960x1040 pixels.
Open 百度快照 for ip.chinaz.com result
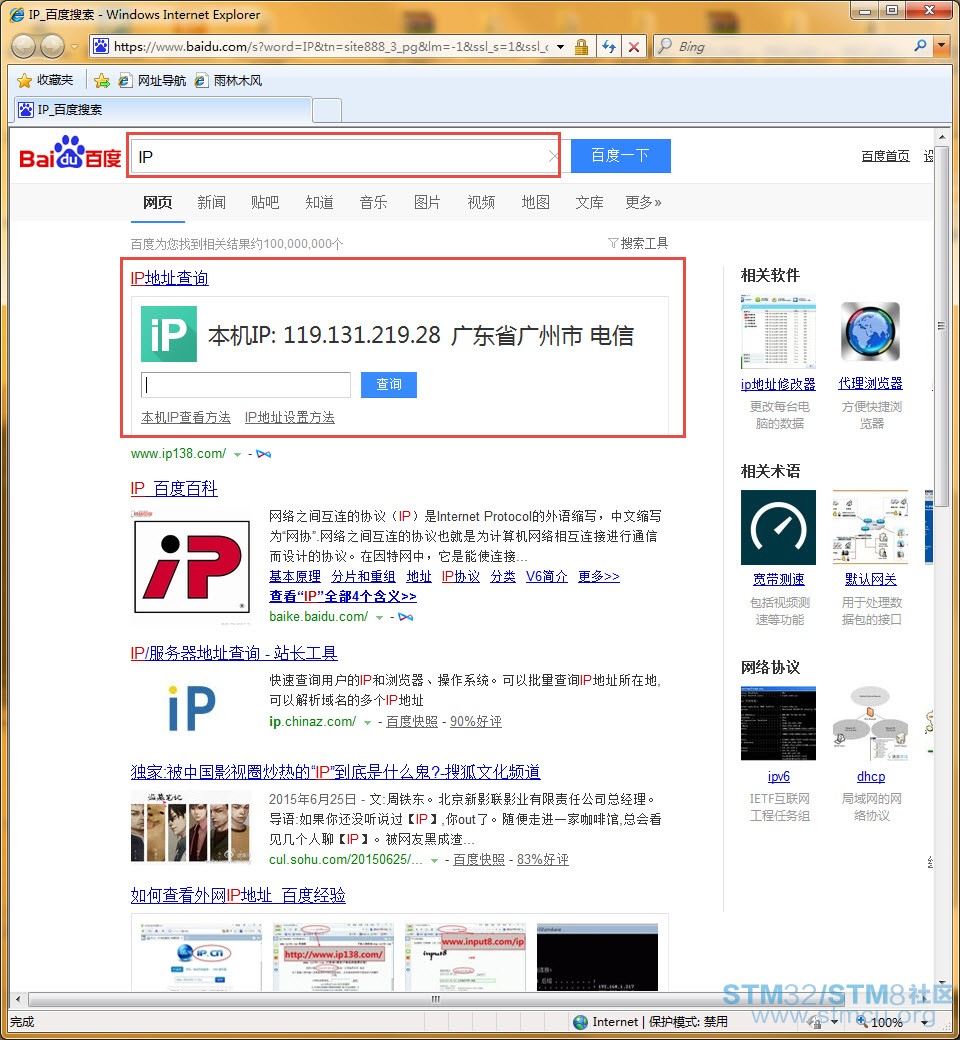coord(412,722)
